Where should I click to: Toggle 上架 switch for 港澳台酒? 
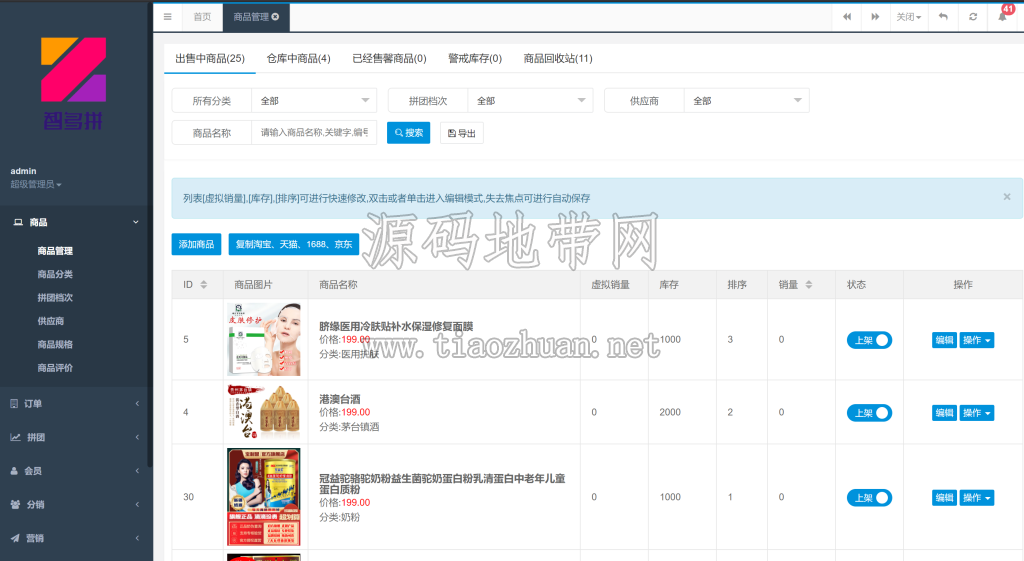[869, 413]
